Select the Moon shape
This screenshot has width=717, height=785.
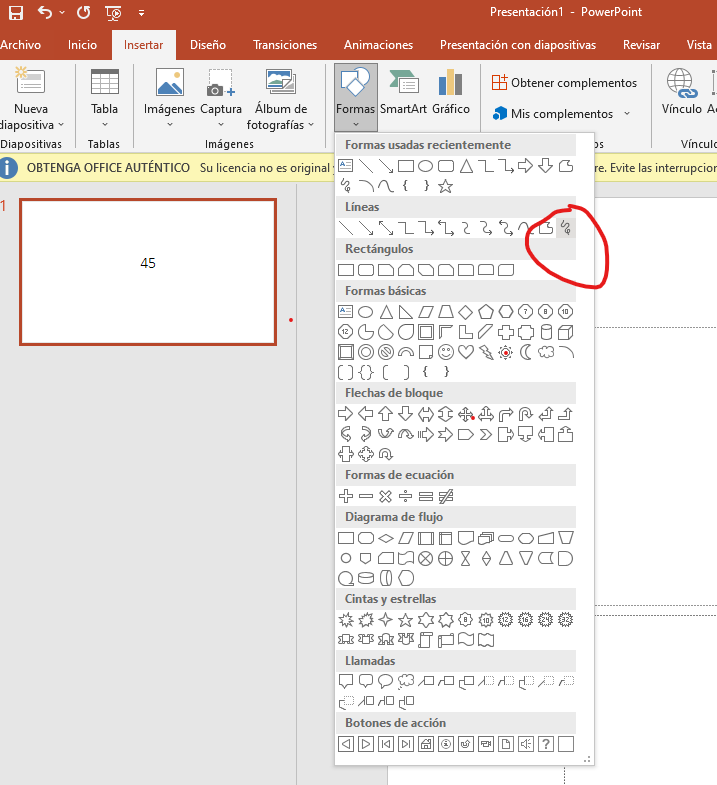click(526, 352)
